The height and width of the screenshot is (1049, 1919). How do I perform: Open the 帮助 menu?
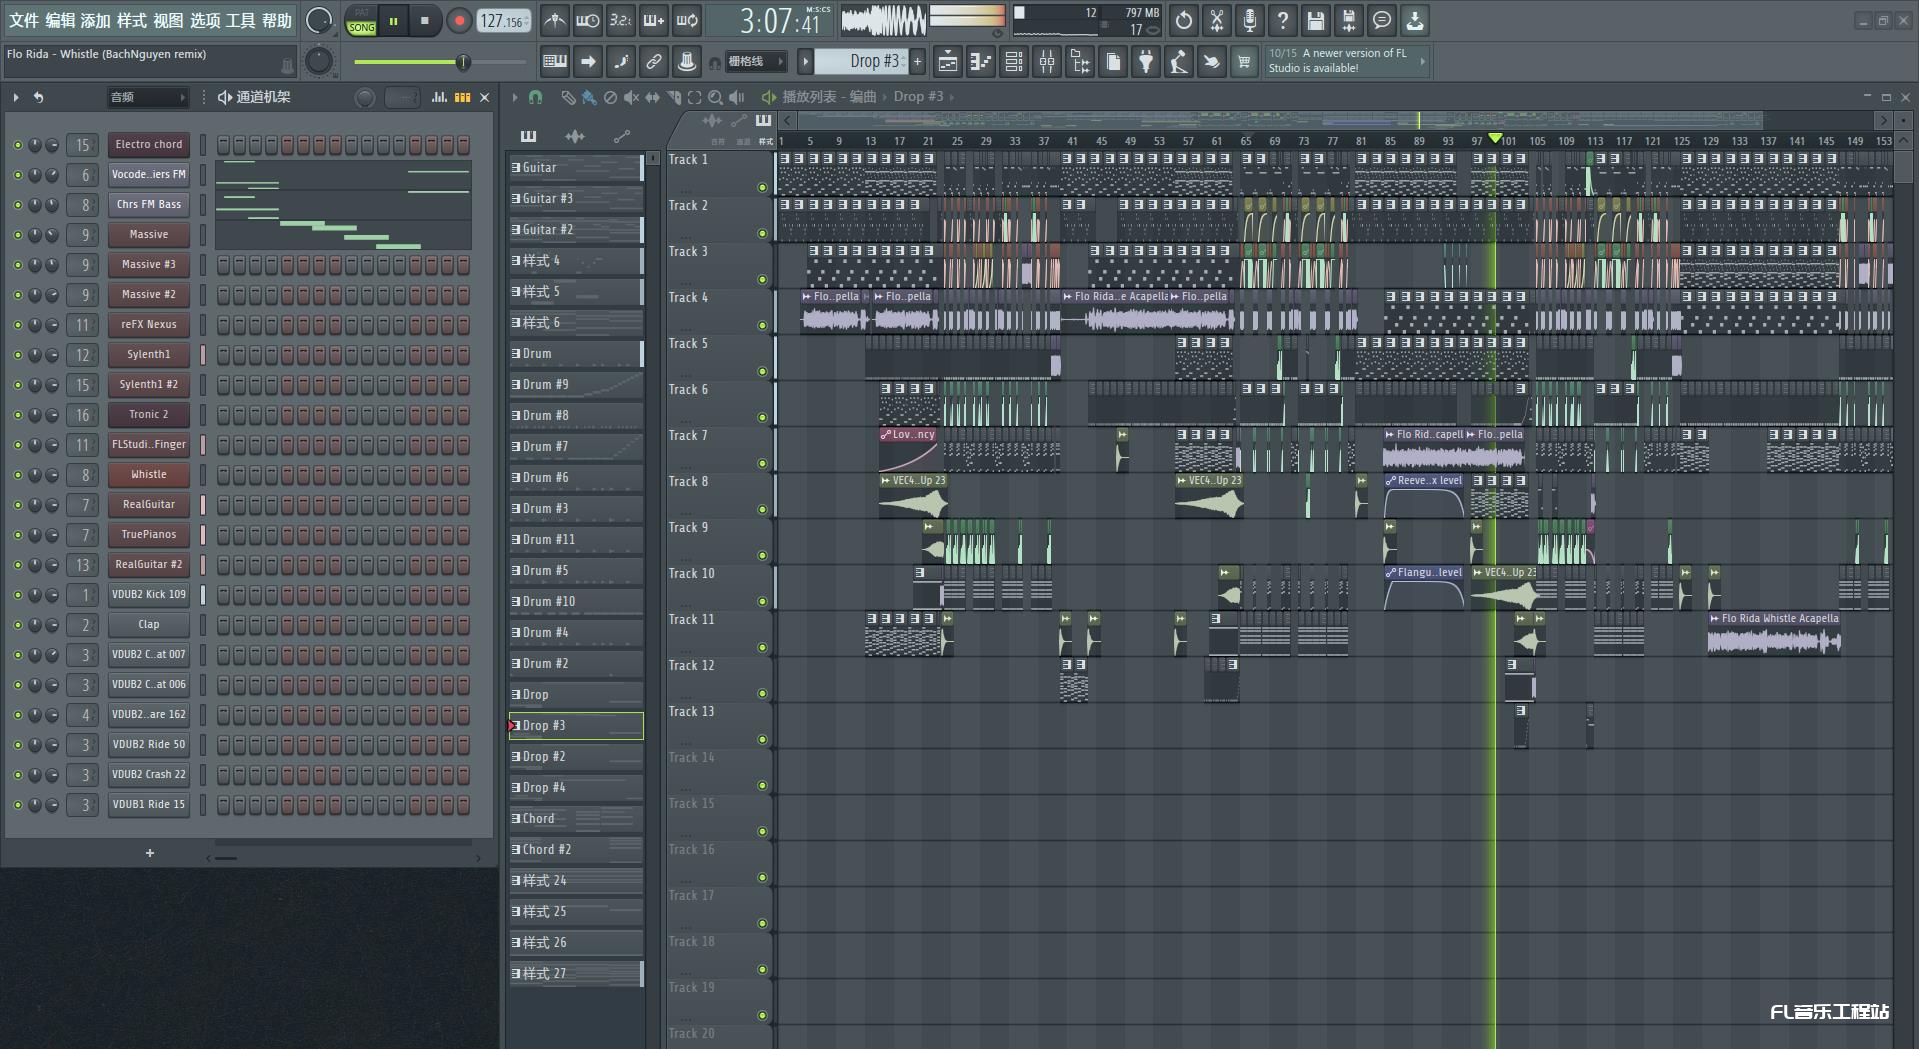[x=277, y=20]
